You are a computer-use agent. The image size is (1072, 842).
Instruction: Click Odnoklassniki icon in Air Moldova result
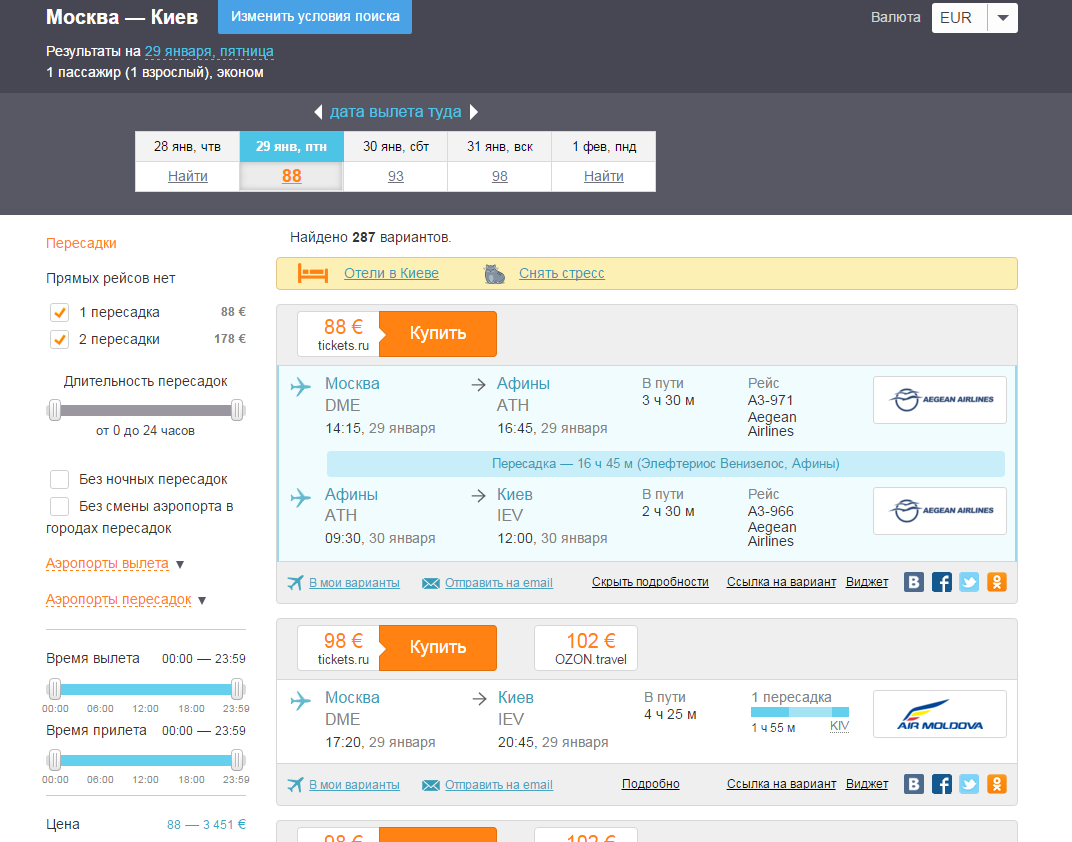coord(996,784)
